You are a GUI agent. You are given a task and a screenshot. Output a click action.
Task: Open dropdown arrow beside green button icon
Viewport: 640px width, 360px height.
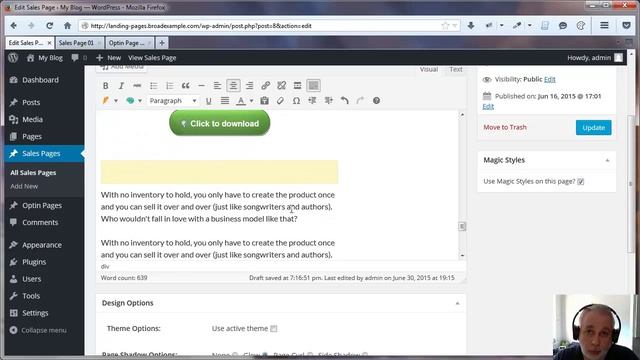click(140, 101)
